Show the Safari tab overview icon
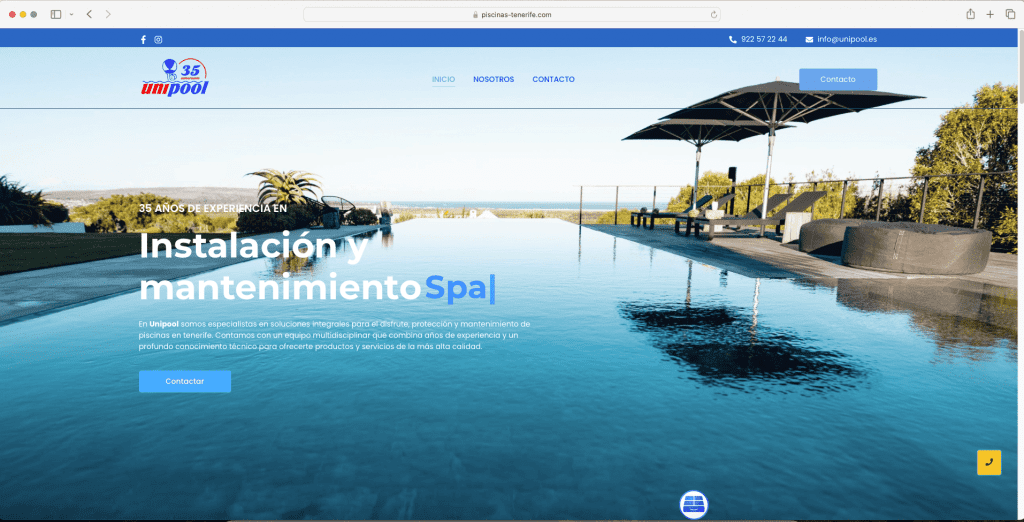This screenshot has height=522, width=1024. (1009, 14)
